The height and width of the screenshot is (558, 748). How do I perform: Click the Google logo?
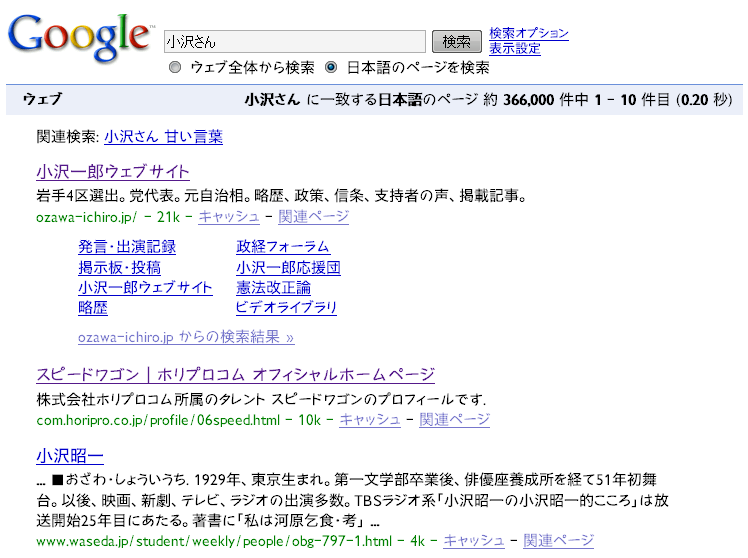tap(80, 37)
